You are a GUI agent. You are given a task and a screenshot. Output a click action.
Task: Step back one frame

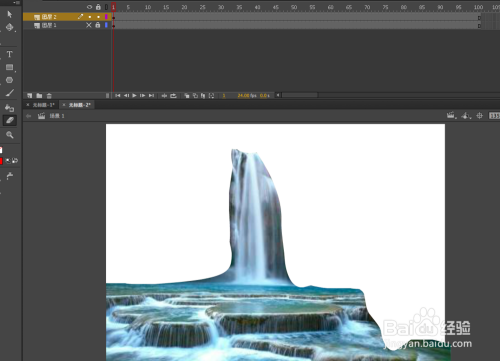[x=126, y=96]
